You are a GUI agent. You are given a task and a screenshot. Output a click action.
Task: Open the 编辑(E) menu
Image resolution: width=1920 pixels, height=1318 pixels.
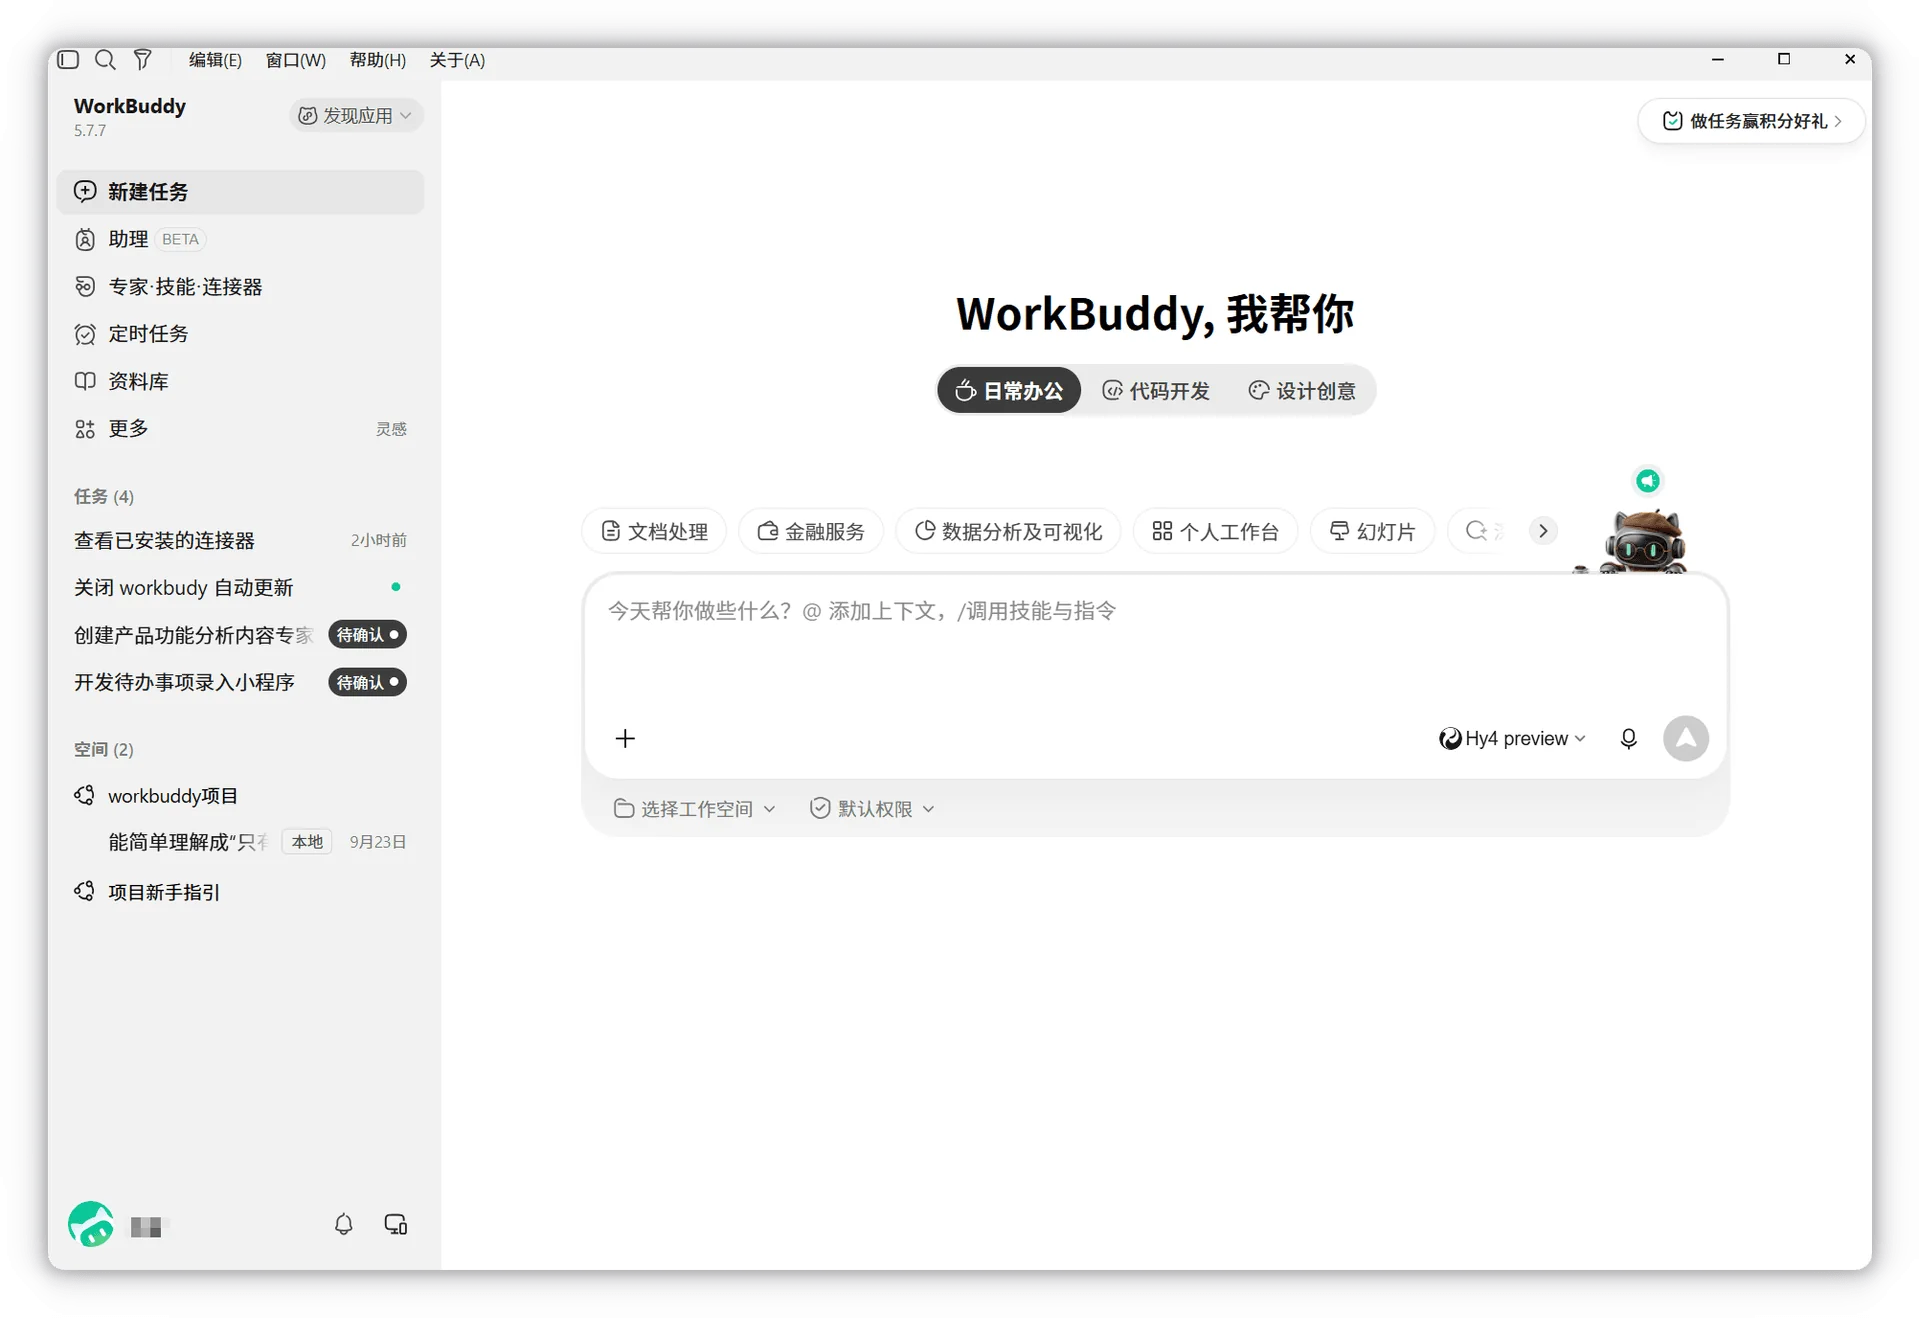click(x=215, y=60)
